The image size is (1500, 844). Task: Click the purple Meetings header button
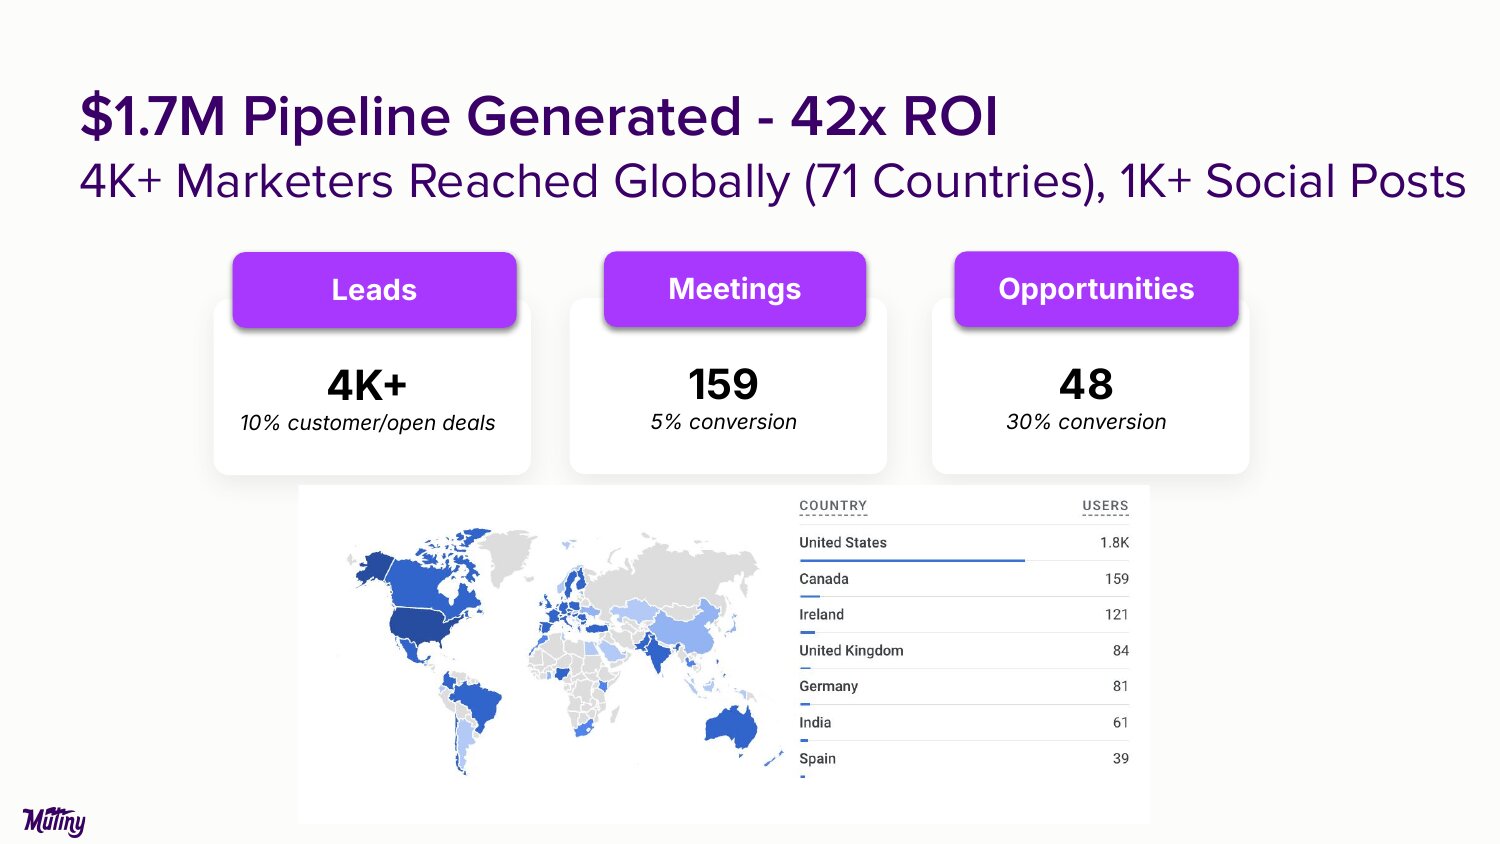tap(734, 289)
